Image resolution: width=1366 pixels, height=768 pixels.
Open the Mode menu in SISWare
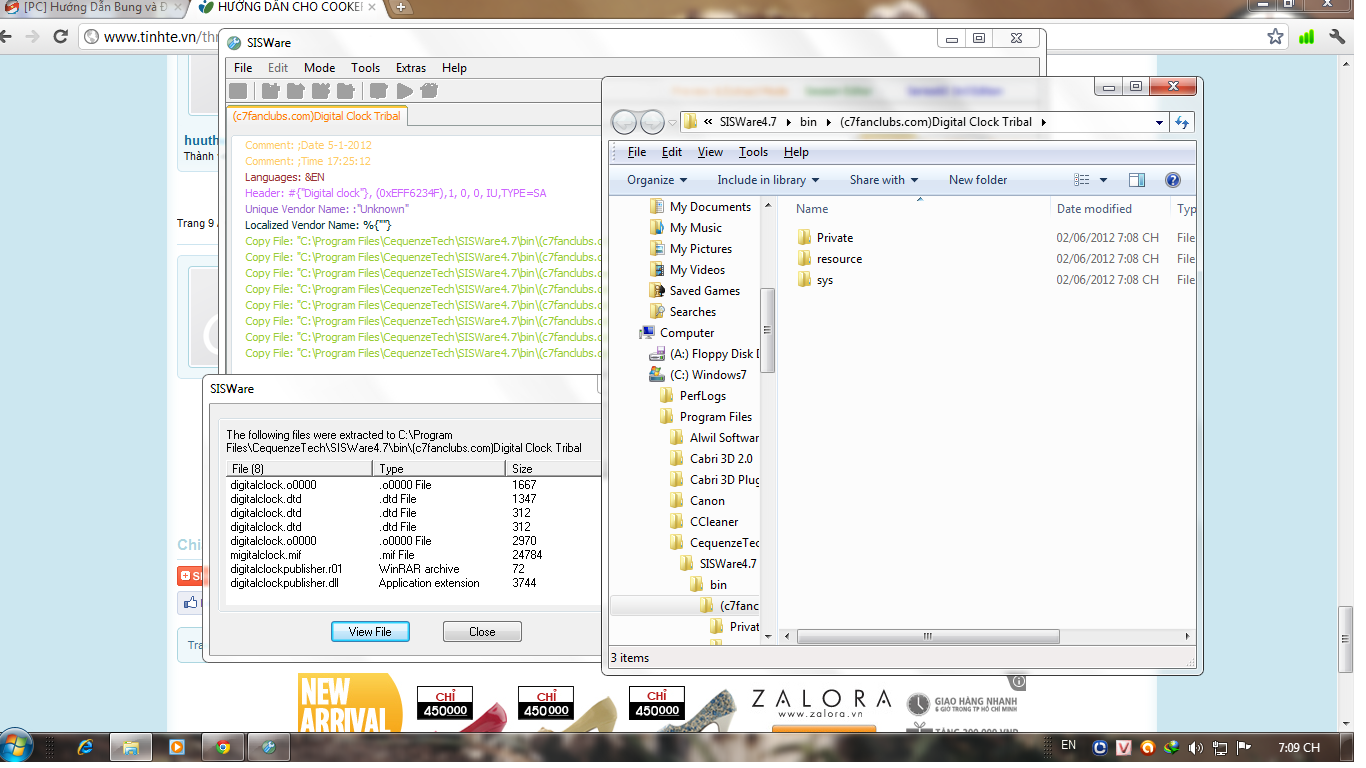[x=319, y=68]
